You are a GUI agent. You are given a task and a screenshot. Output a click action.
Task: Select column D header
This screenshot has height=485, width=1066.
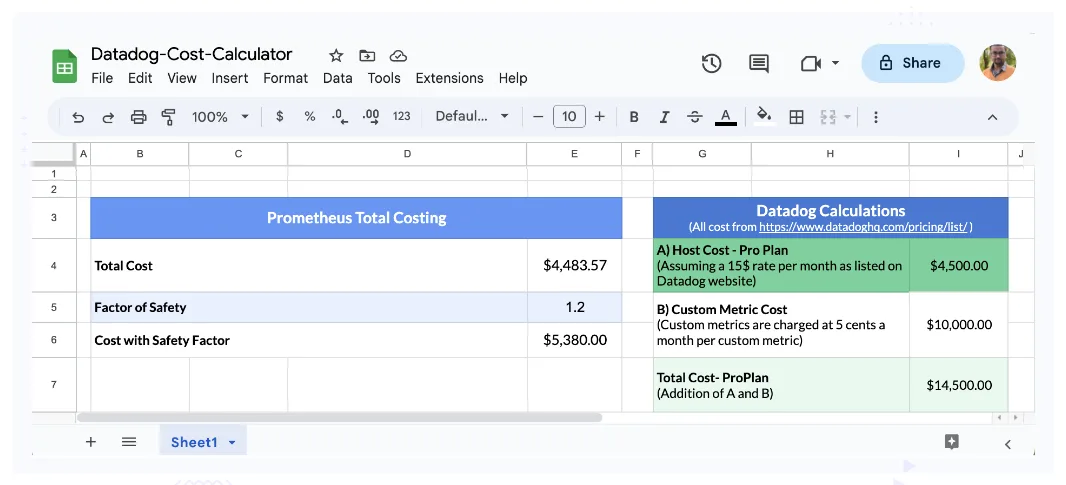pyautogui.click(x=407, y=154)
